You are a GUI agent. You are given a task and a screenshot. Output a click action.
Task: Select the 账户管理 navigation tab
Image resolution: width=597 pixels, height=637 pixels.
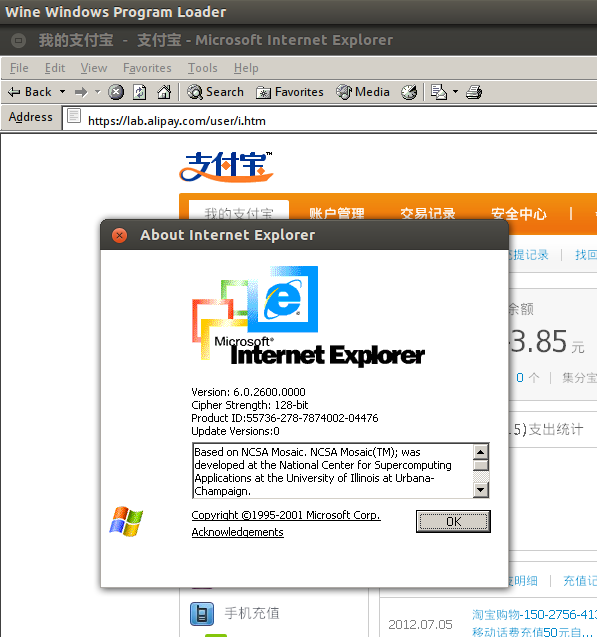pos(337,213)
